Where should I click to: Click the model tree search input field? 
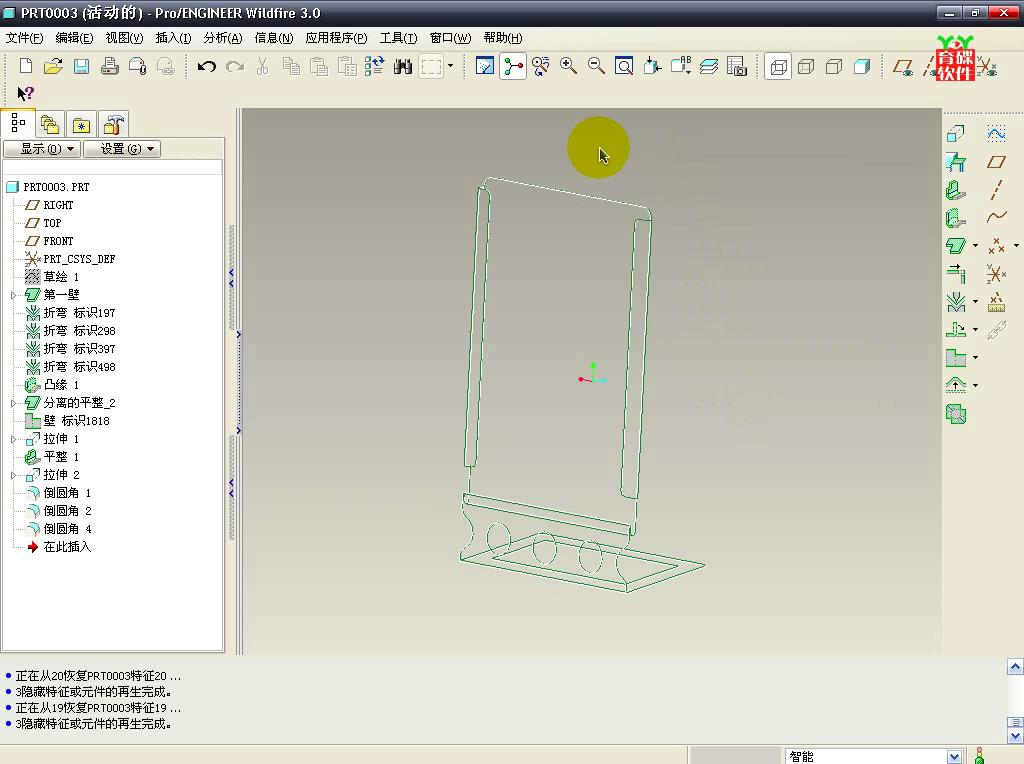112,168
